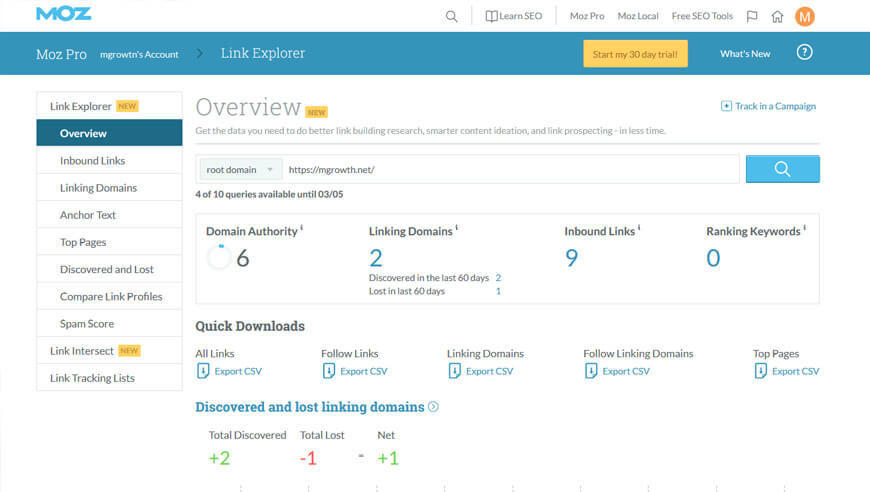Click the magnifier search icon in top navigation
The width and height of the screenshot is (870, 492).
coord(451,16)
